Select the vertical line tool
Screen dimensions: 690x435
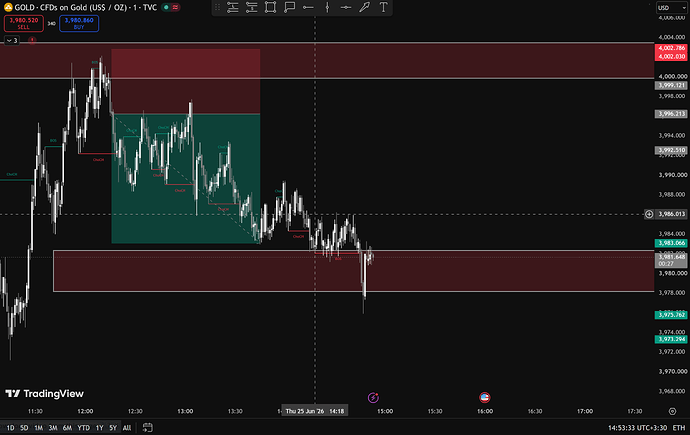(327, 7)
